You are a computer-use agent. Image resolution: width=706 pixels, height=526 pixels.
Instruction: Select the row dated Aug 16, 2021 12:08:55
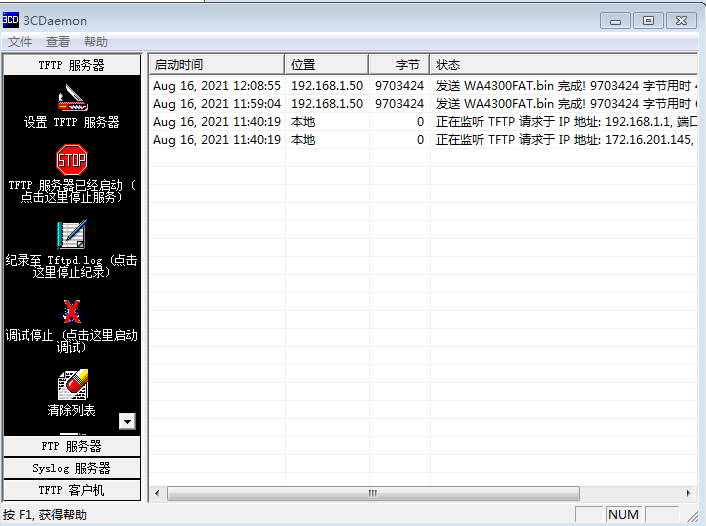(x=423, y=86)
